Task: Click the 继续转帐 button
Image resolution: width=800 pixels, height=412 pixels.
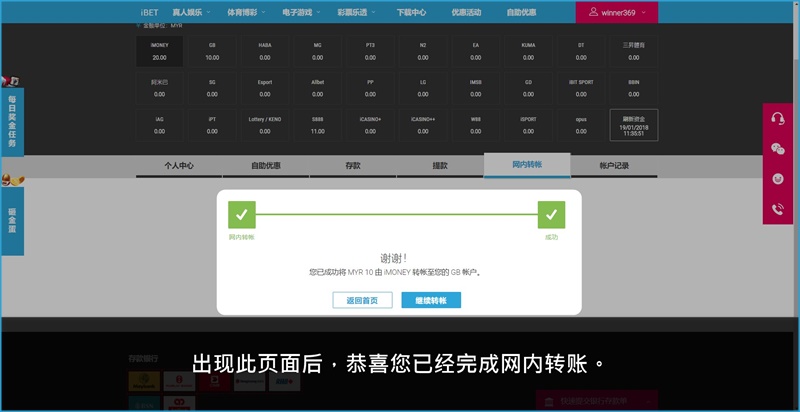Action: pos(431,300)
